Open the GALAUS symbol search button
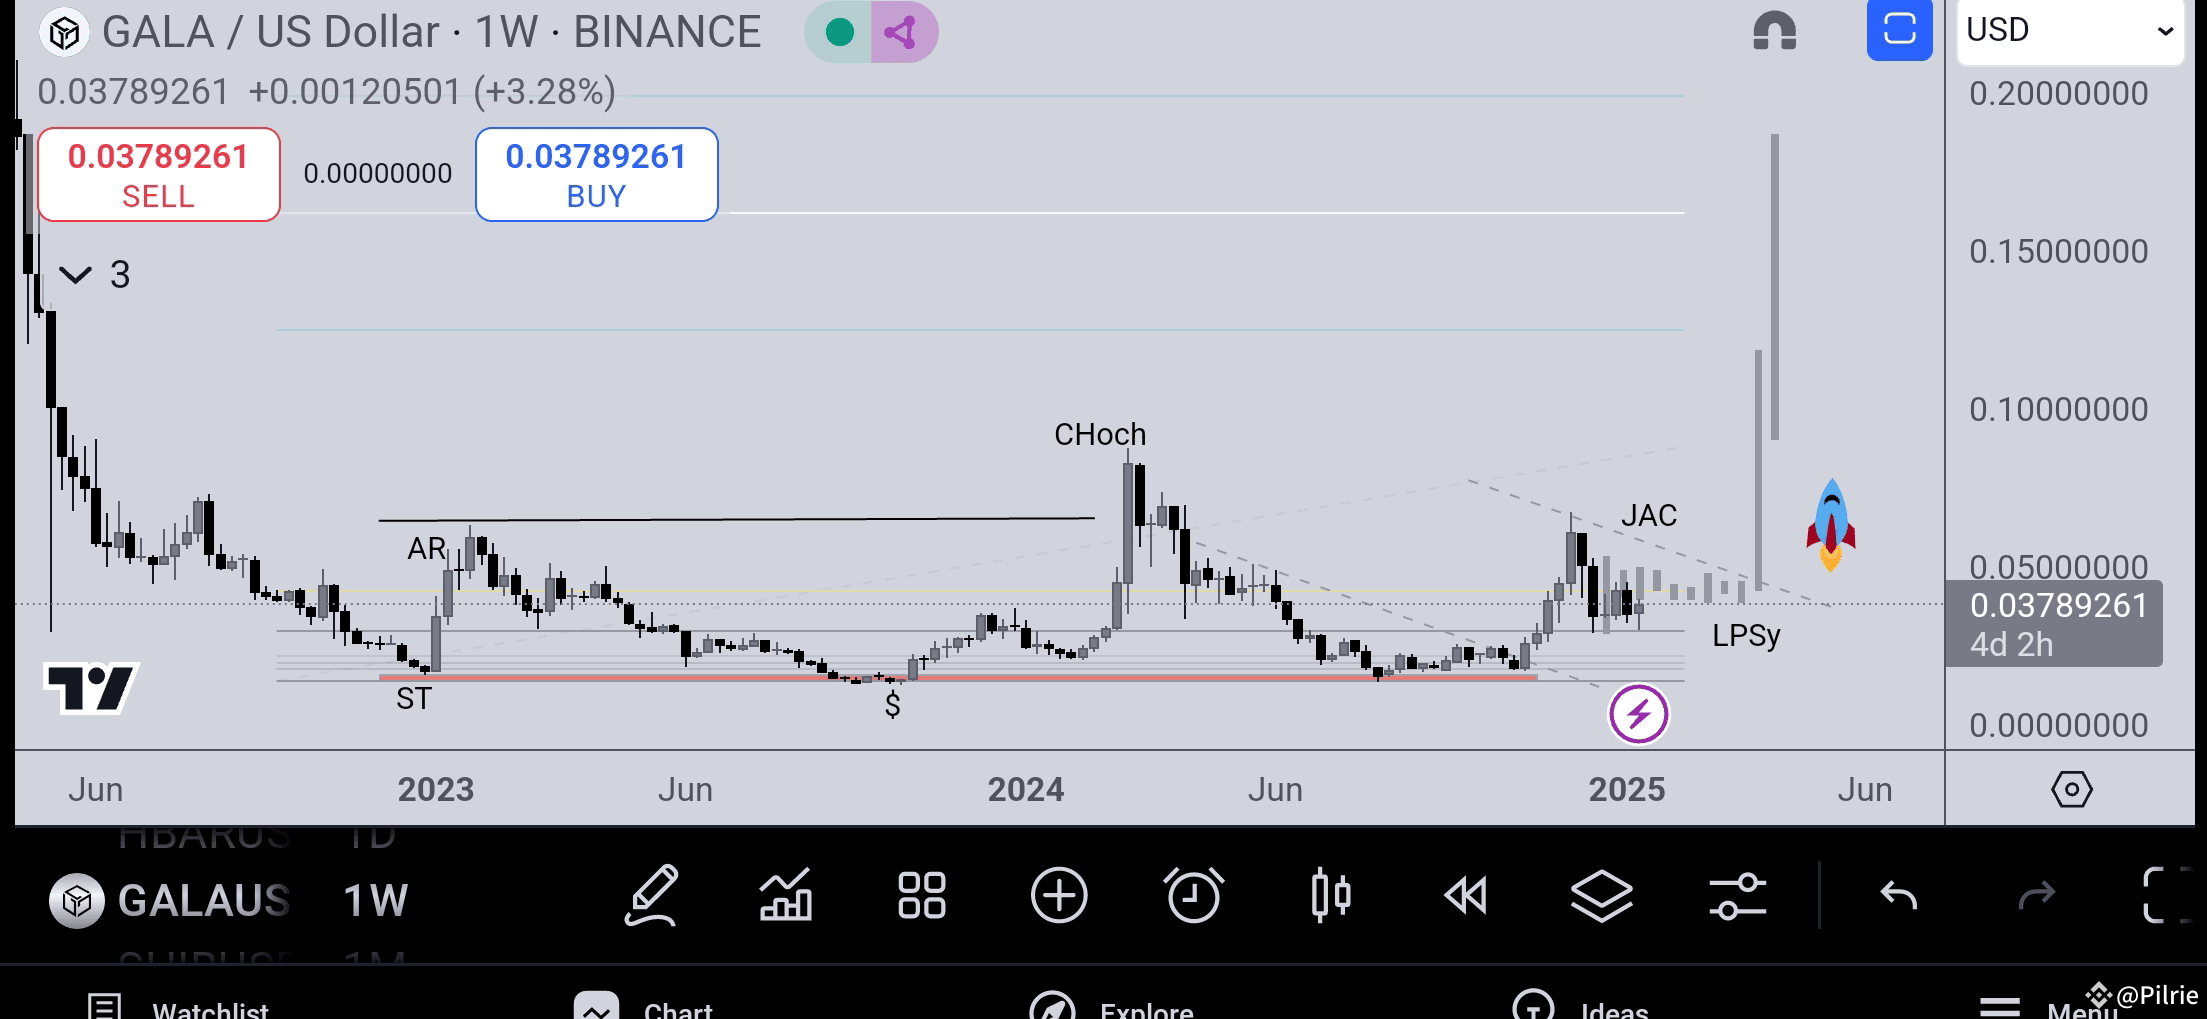This screenshot has width=2207, height=1019. coord(170,900)
